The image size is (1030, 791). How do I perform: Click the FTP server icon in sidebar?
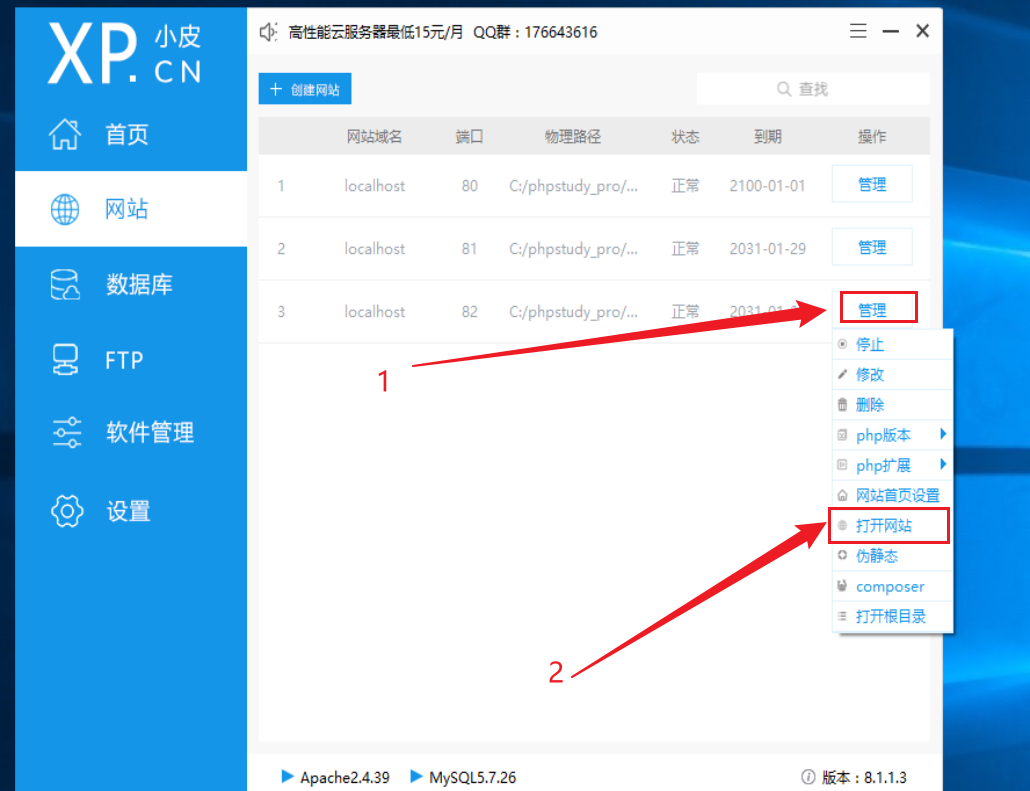pos(65,360)
